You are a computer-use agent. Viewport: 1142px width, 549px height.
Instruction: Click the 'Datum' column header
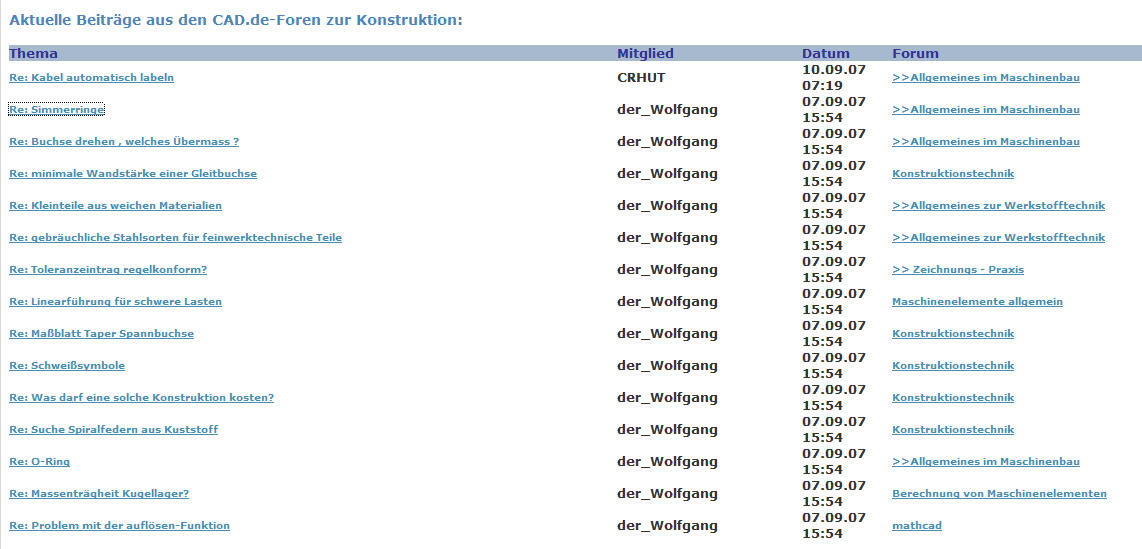point(826,54)
